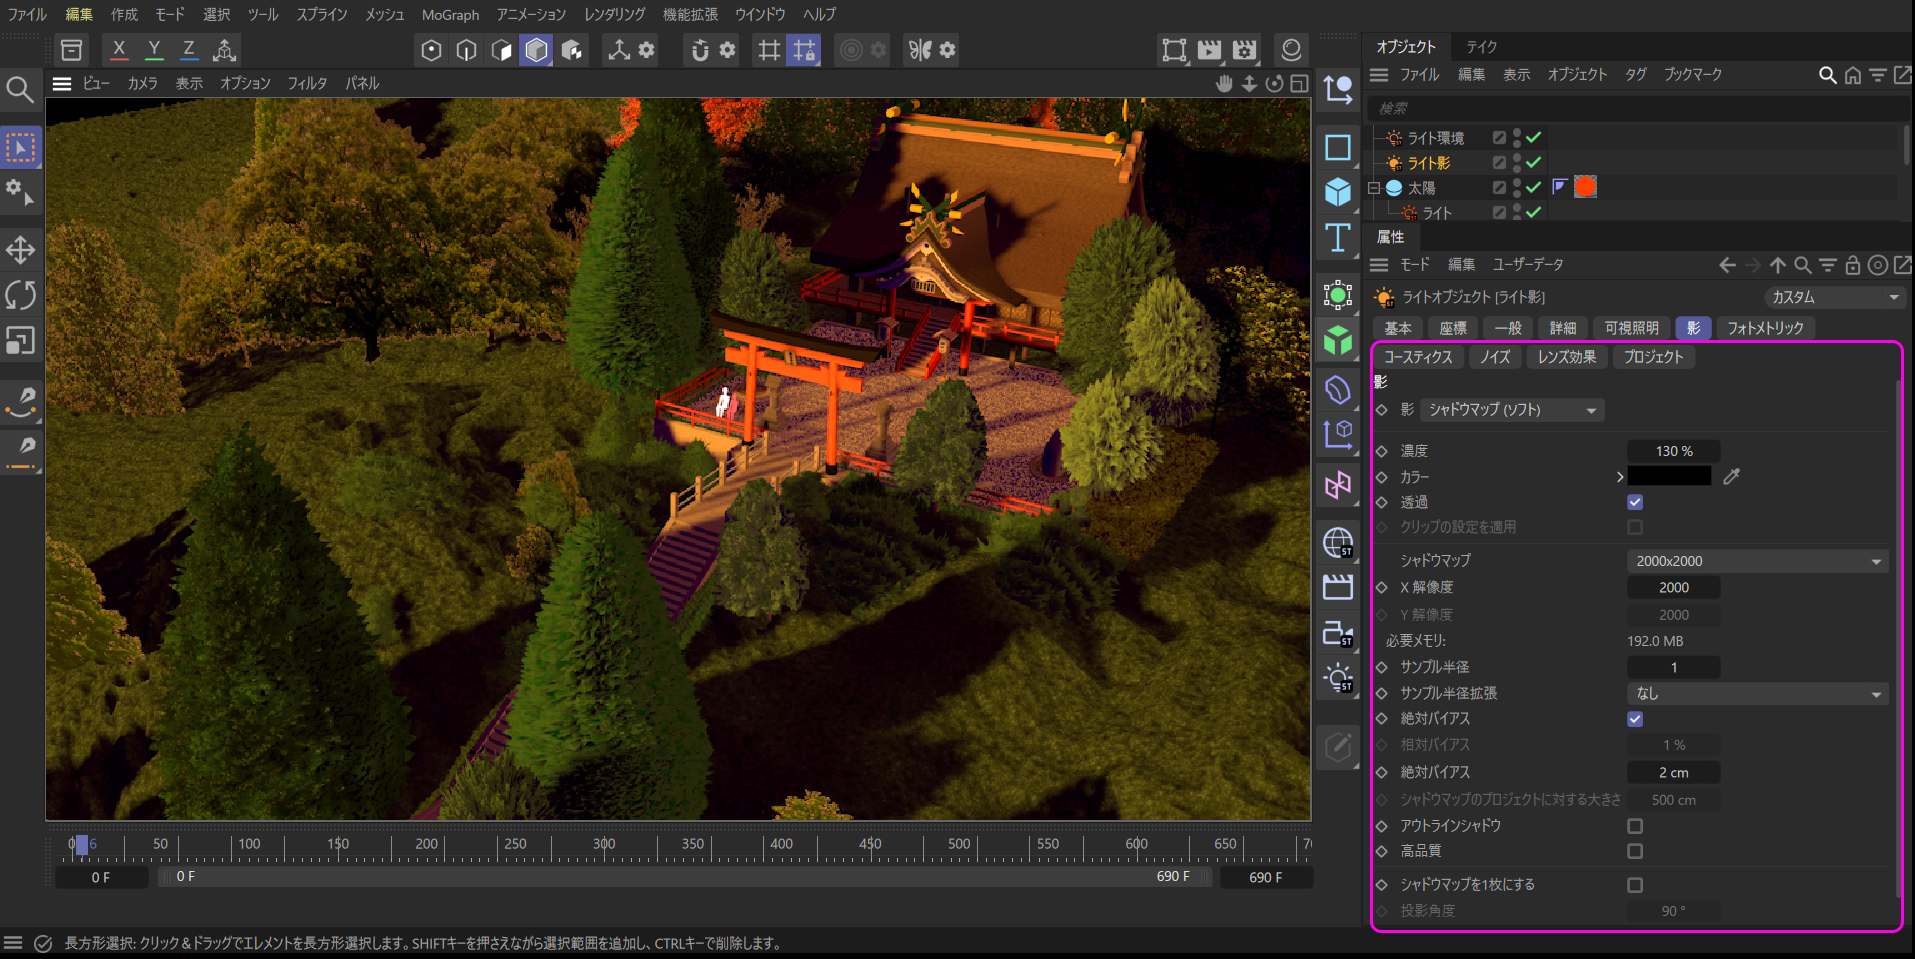
Task: Select the Scale tool in left toolbar
Action: (21, 341)
